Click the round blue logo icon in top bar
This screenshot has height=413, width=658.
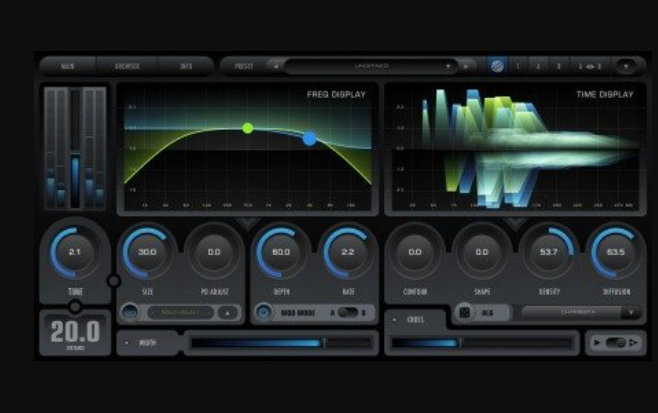coord(497,66)
